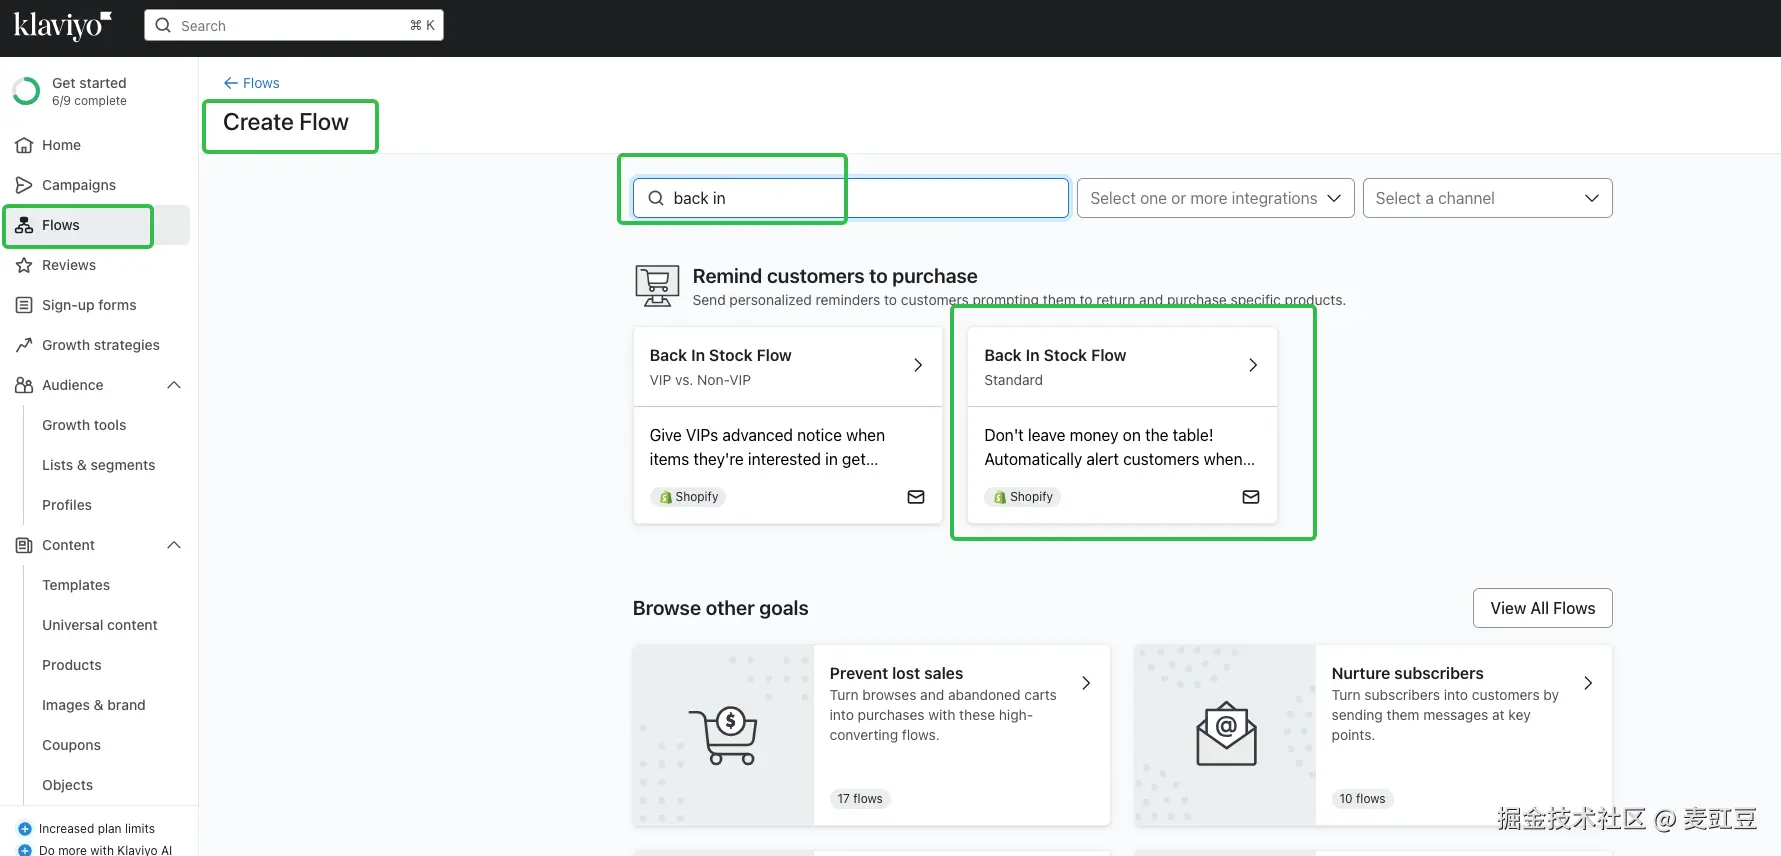Collapse the Content sidebar section
Viewport: 1781px width, 856px height.
(x=174, y=546)
